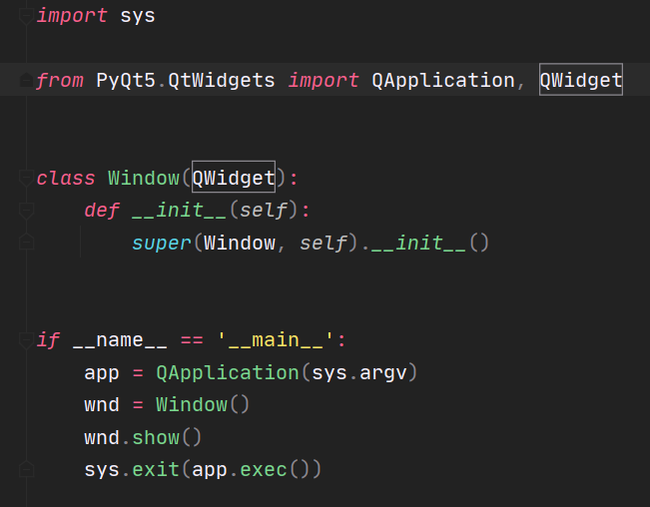Click the 'if' keyword
Screen dimensions: 650x507
(x=48, y=340)
